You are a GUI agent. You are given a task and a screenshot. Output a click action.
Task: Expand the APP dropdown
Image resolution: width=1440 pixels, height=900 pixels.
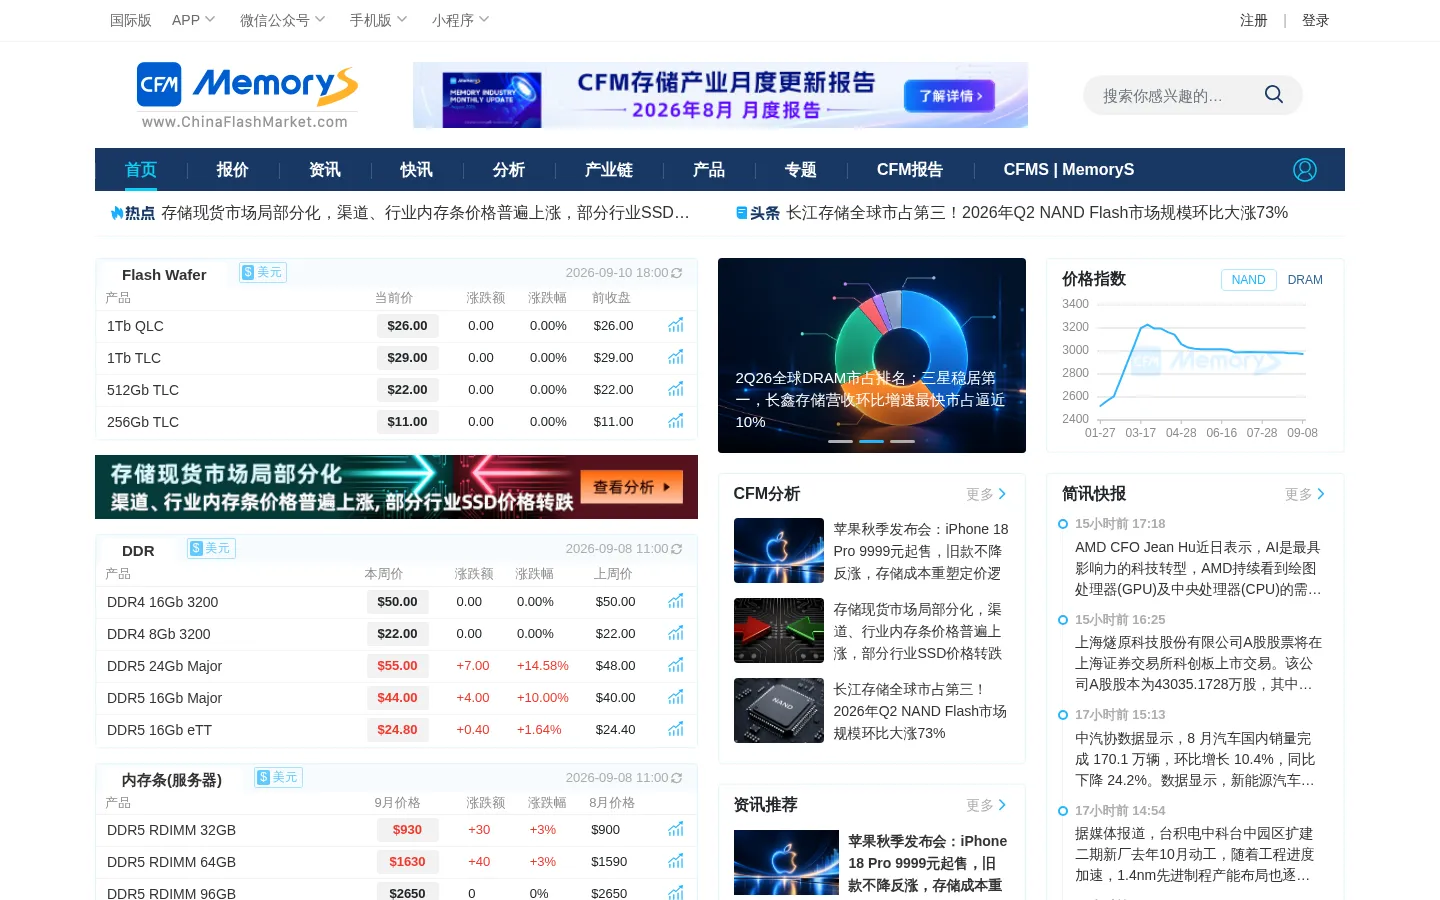tap(193, 20)
